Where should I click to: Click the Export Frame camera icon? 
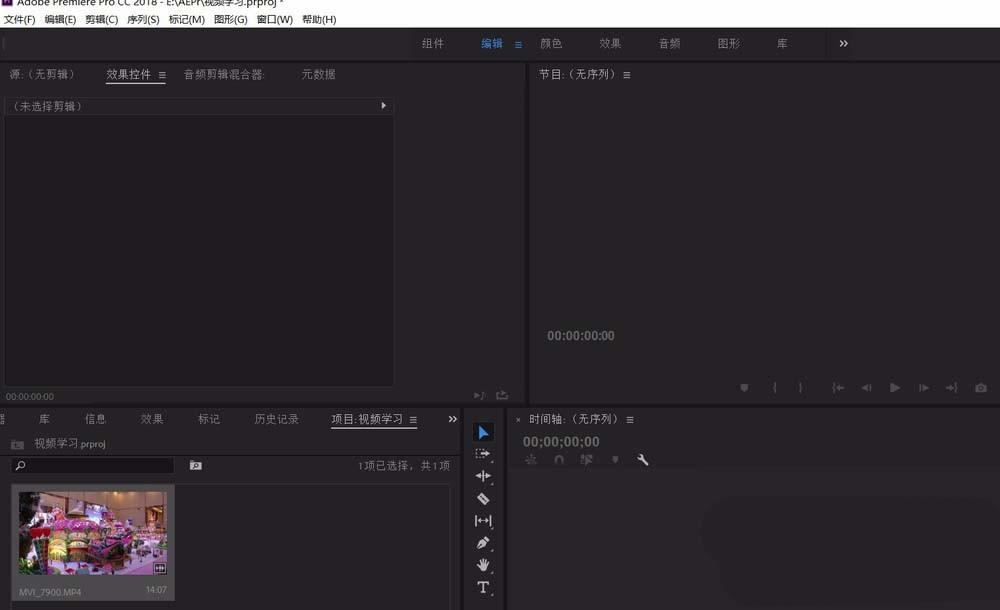(x=979, y=387)
